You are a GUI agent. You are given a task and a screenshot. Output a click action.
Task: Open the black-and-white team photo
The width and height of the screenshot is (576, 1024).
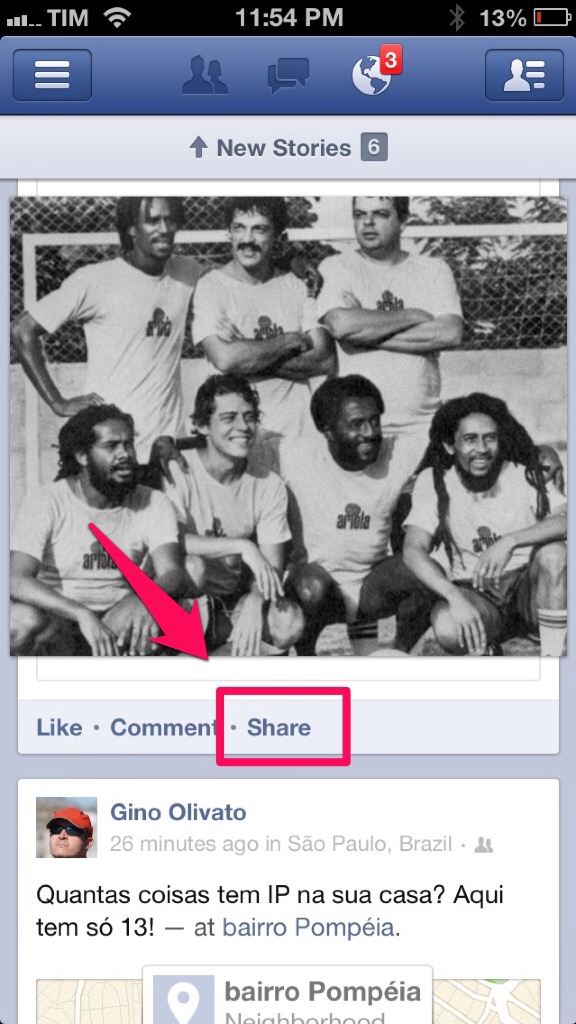click(288, 426)
